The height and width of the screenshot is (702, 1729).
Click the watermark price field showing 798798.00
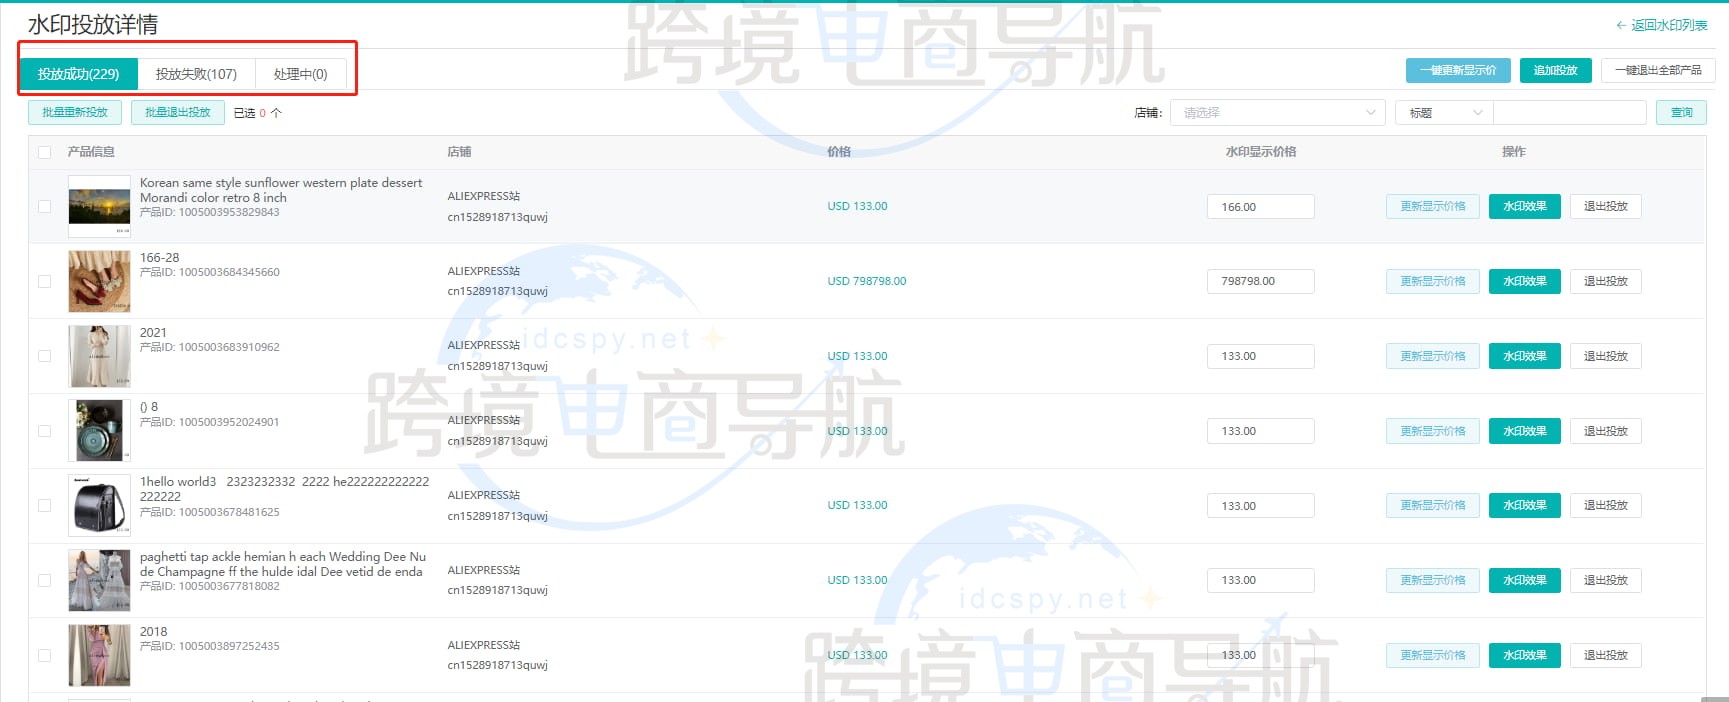click(x=1260, y=281)
